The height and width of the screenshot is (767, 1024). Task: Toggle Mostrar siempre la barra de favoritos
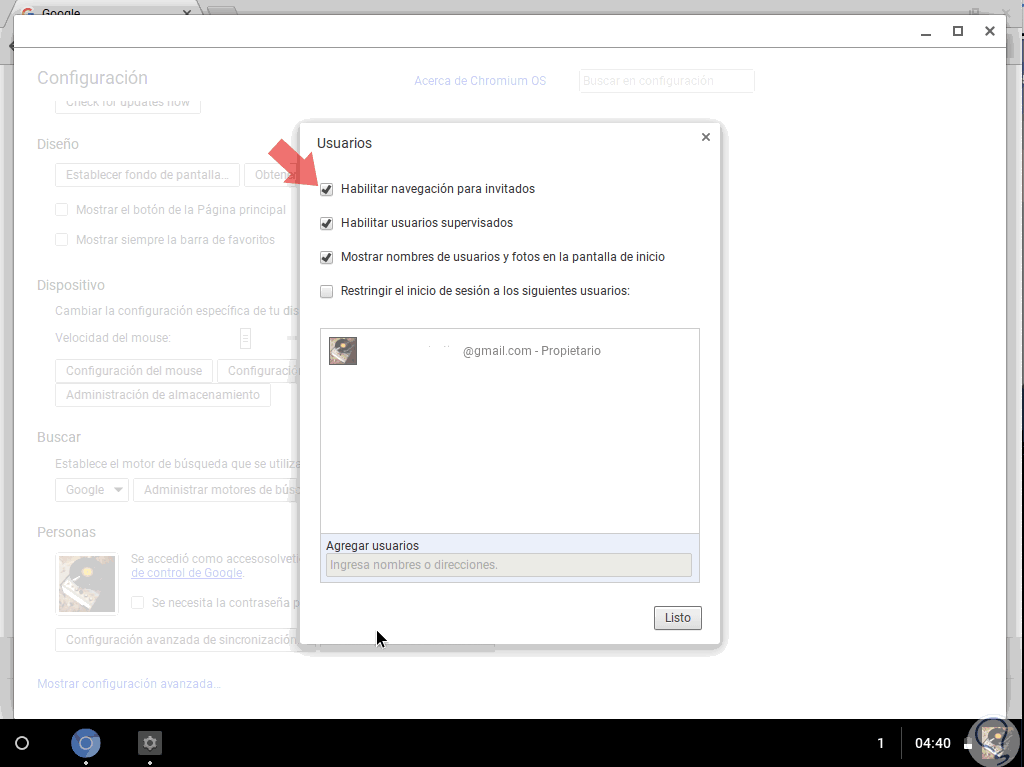(61, 240)
